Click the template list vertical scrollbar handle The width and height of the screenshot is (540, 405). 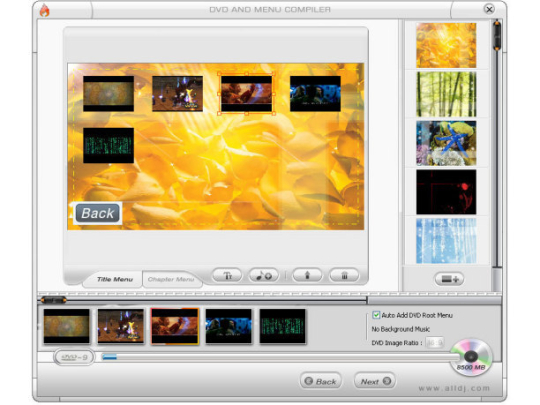click(497, 35)
